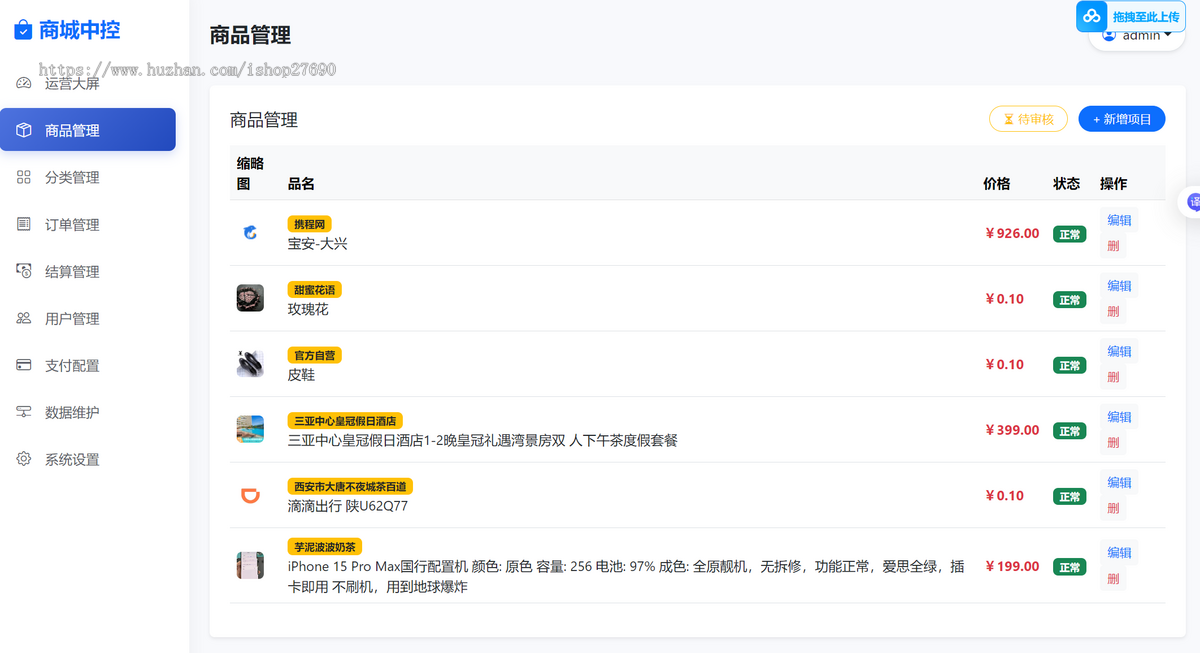Viewport: 1200px width, 653px height.
Task: Click the translate icon at right edge
Action: point(1193,202)
